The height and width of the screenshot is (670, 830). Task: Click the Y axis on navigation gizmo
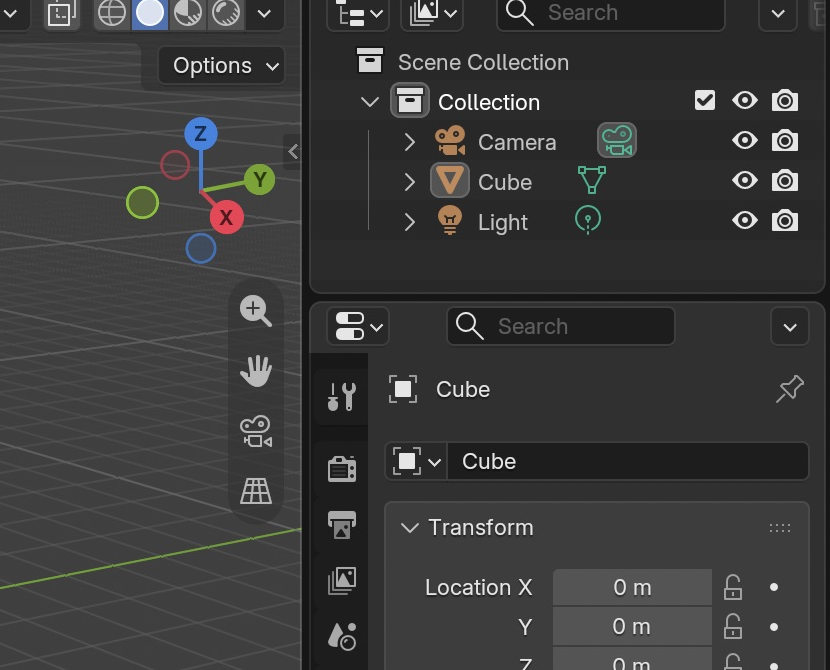click(259, 179)
